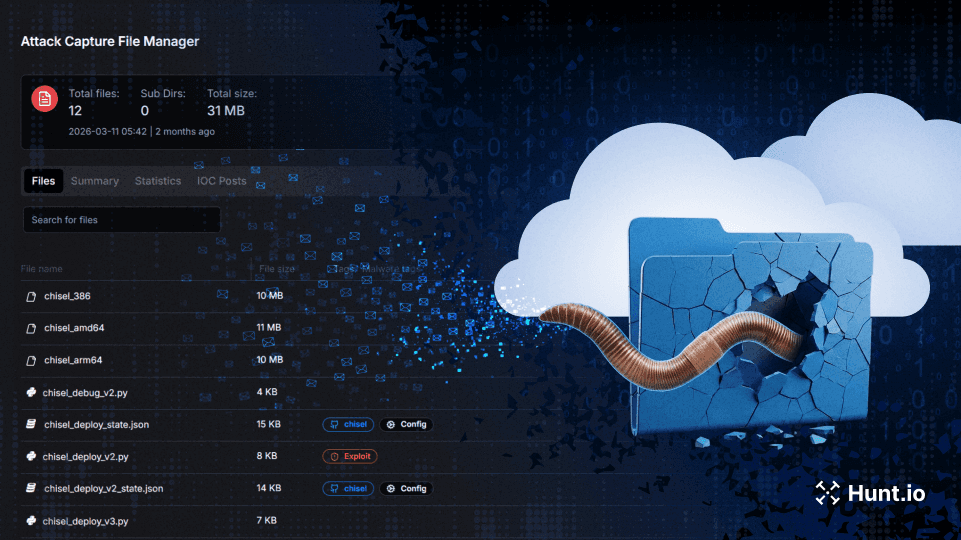
Task: Open the chisel_deploy_state.json file
Action: pyautogui.click(x=96, y=425)
